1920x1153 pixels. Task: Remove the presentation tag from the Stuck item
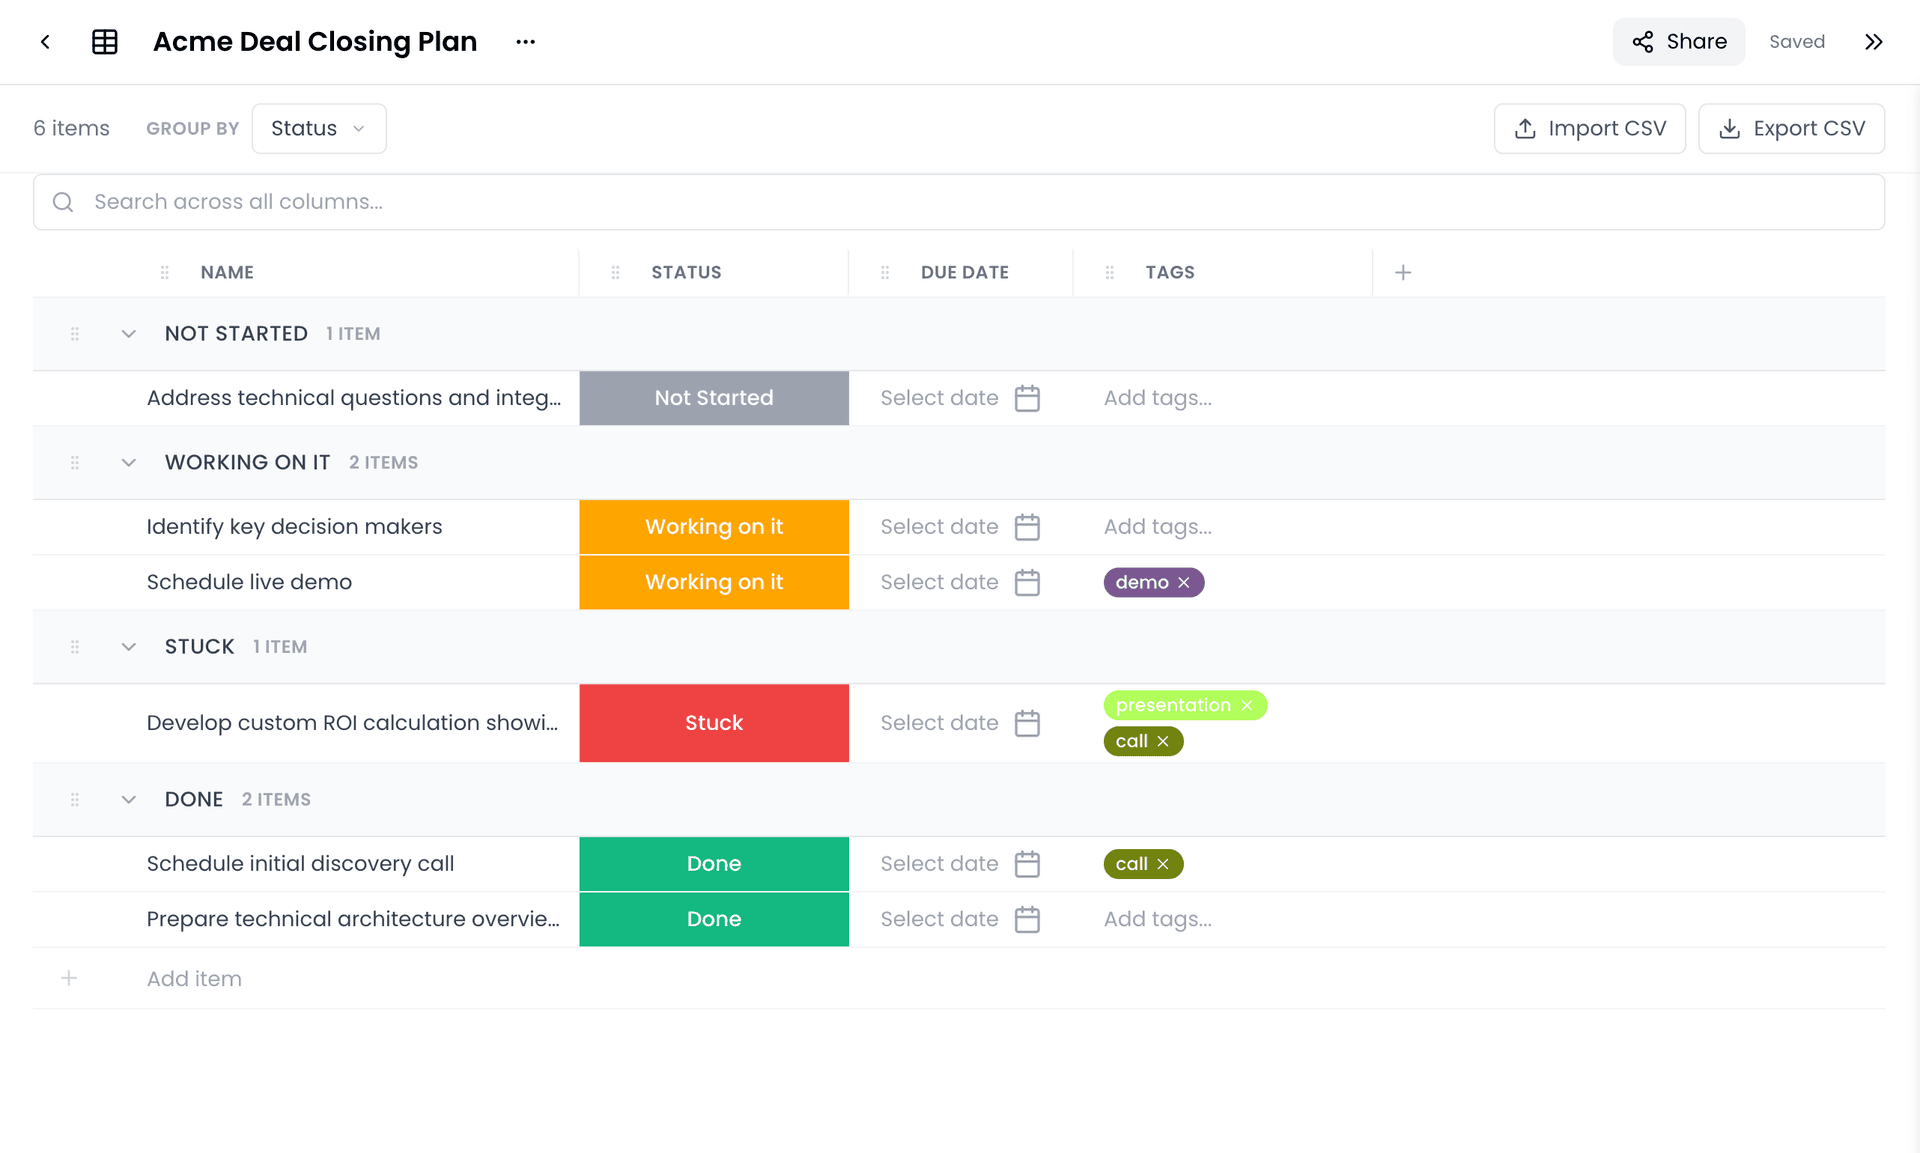[x=1247, y=705]
